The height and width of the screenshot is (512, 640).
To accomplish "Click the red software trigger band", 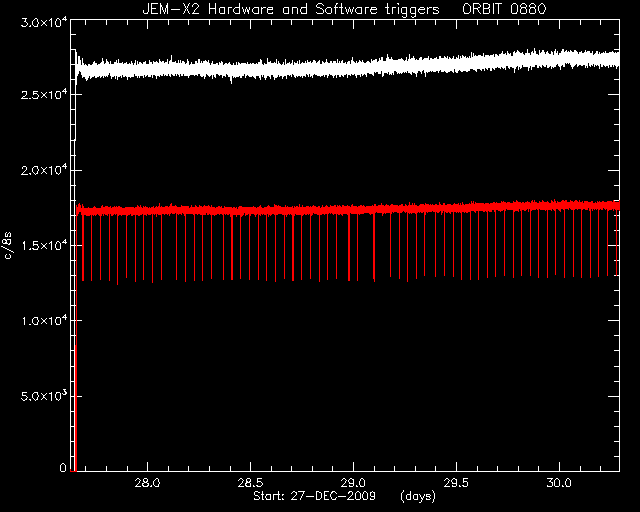I will coord(347,209).
